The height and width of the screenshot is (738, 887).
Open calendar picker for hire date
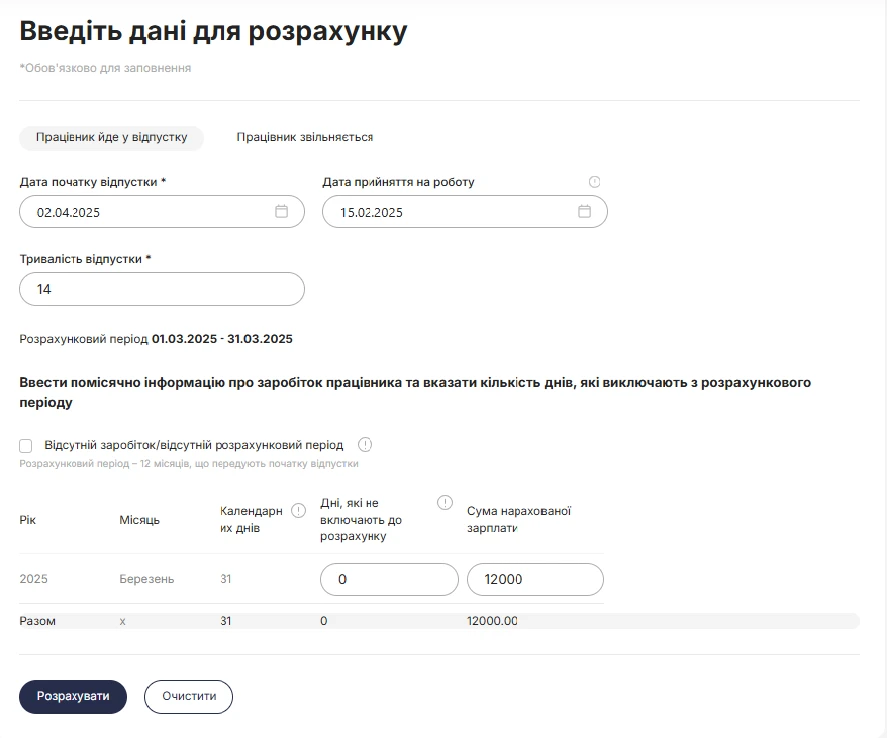point(584,212)
